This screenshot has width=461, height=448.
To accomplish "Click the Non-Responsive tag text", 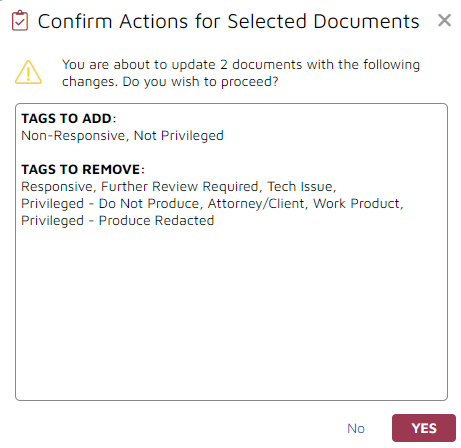I will (73, 136).
